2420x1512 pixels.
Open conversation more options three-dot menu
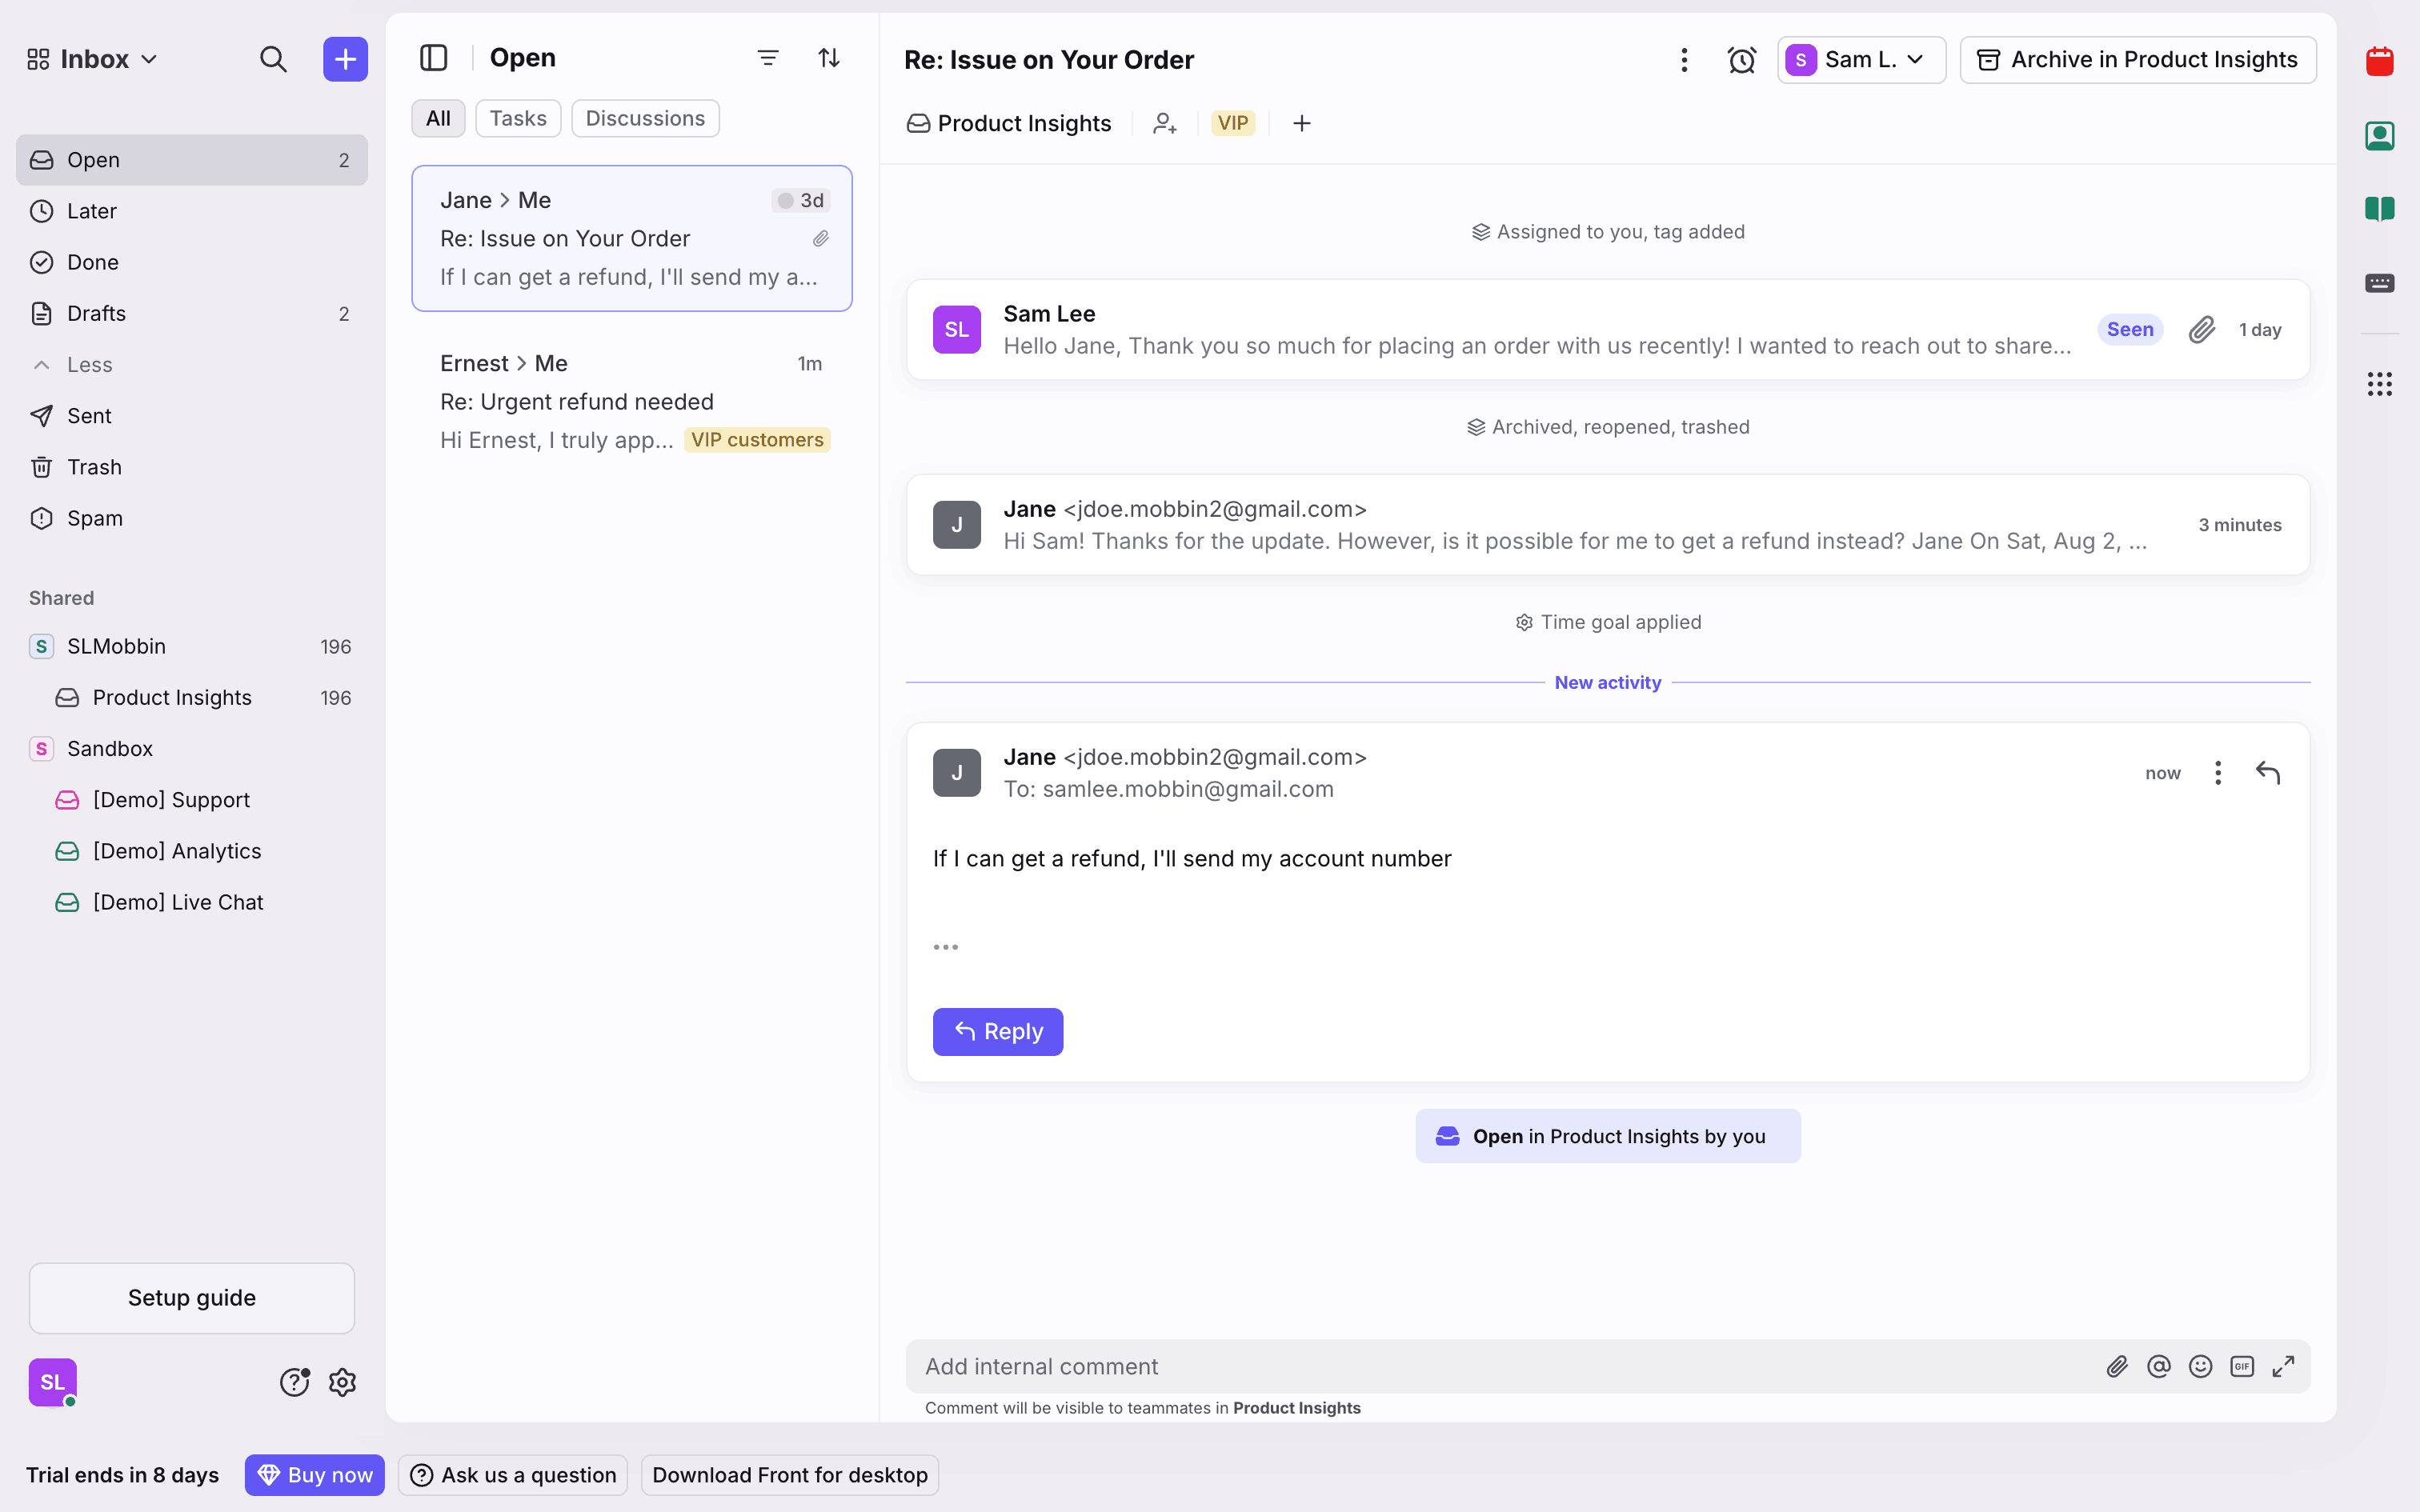1684,60
